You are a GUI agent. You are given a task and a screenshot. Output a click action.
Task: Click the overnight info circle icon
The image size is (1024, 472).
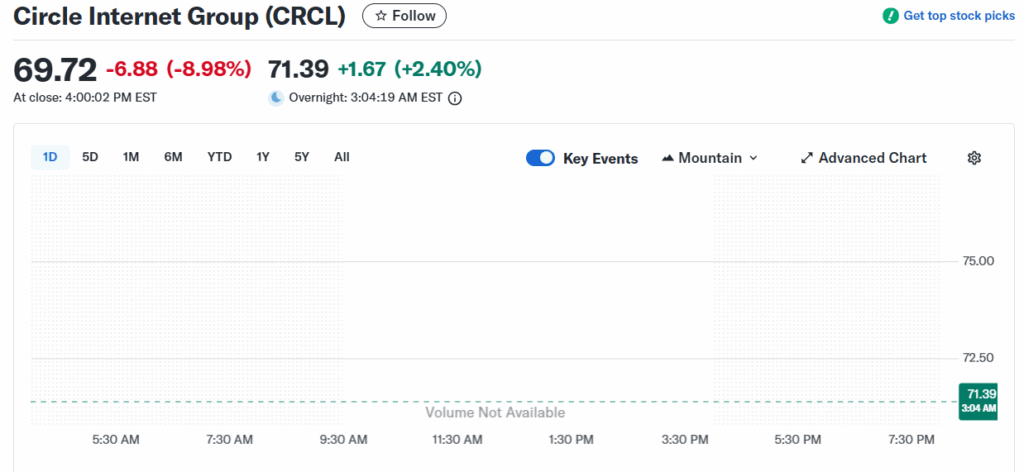pos(455,98)
